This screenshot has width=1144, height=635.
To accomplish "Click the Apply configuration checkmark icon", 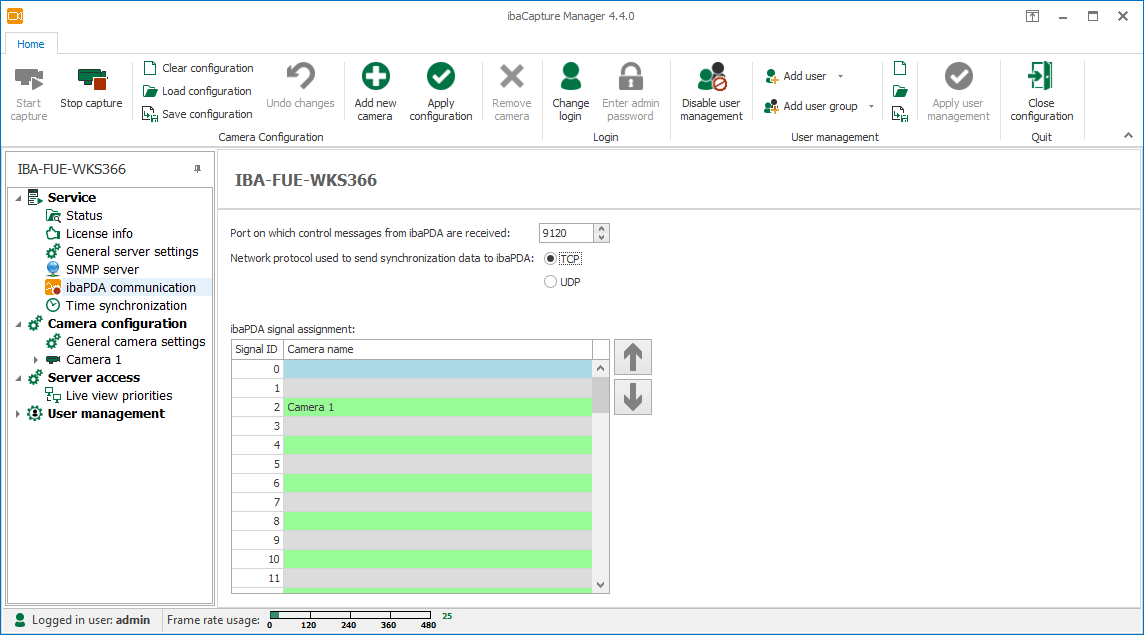I will [440, 77].
